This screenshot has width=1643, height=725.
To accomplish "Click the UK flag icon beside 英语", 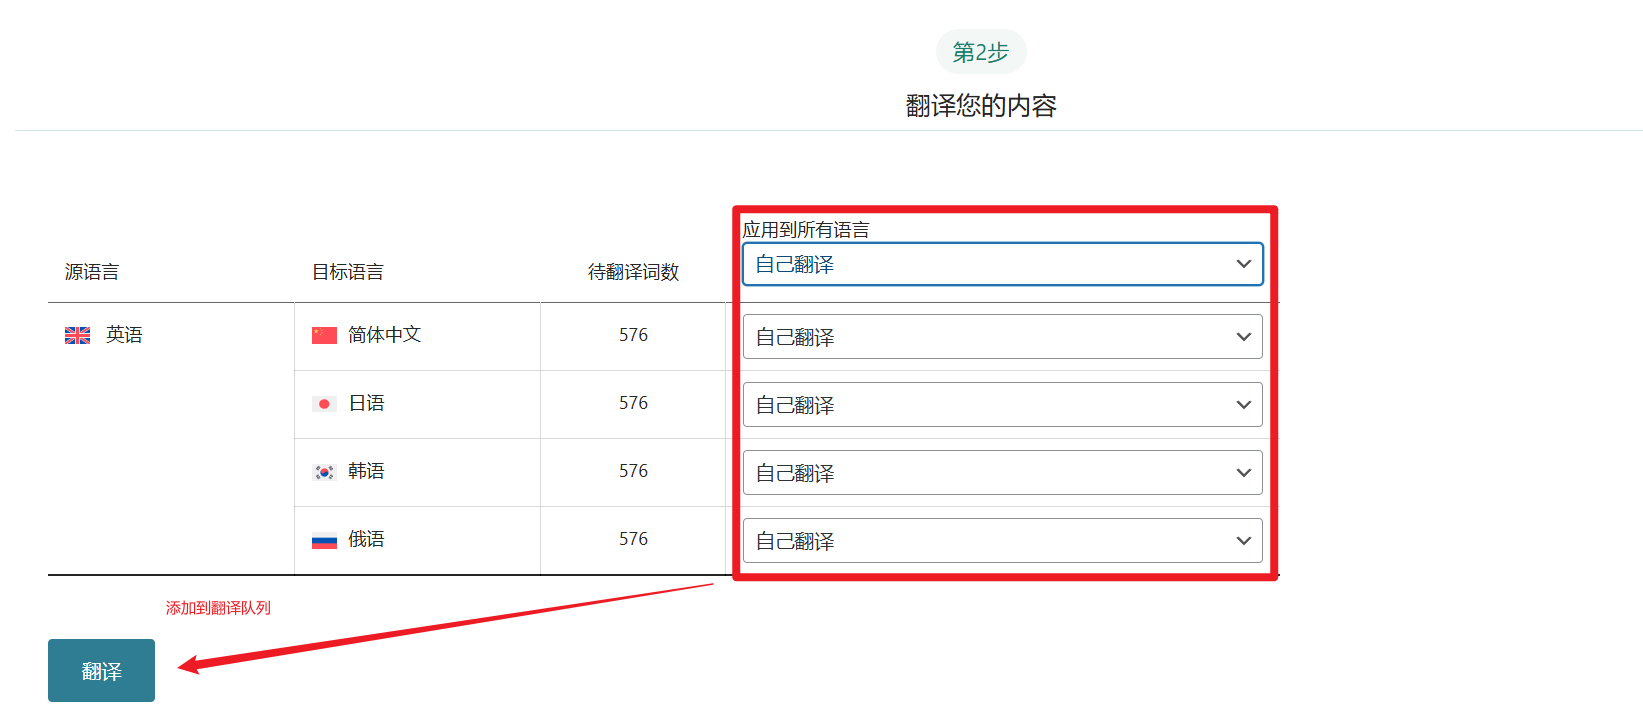I will point(77,335).
